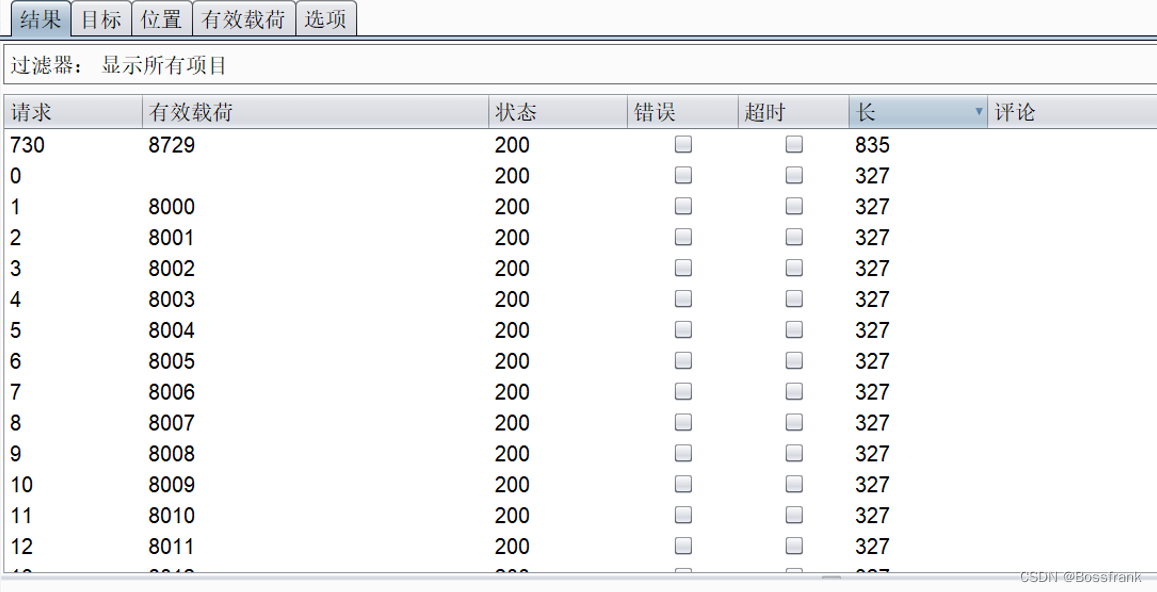
Task: Switch to the 结果 tab
Action: coord(41,19)
